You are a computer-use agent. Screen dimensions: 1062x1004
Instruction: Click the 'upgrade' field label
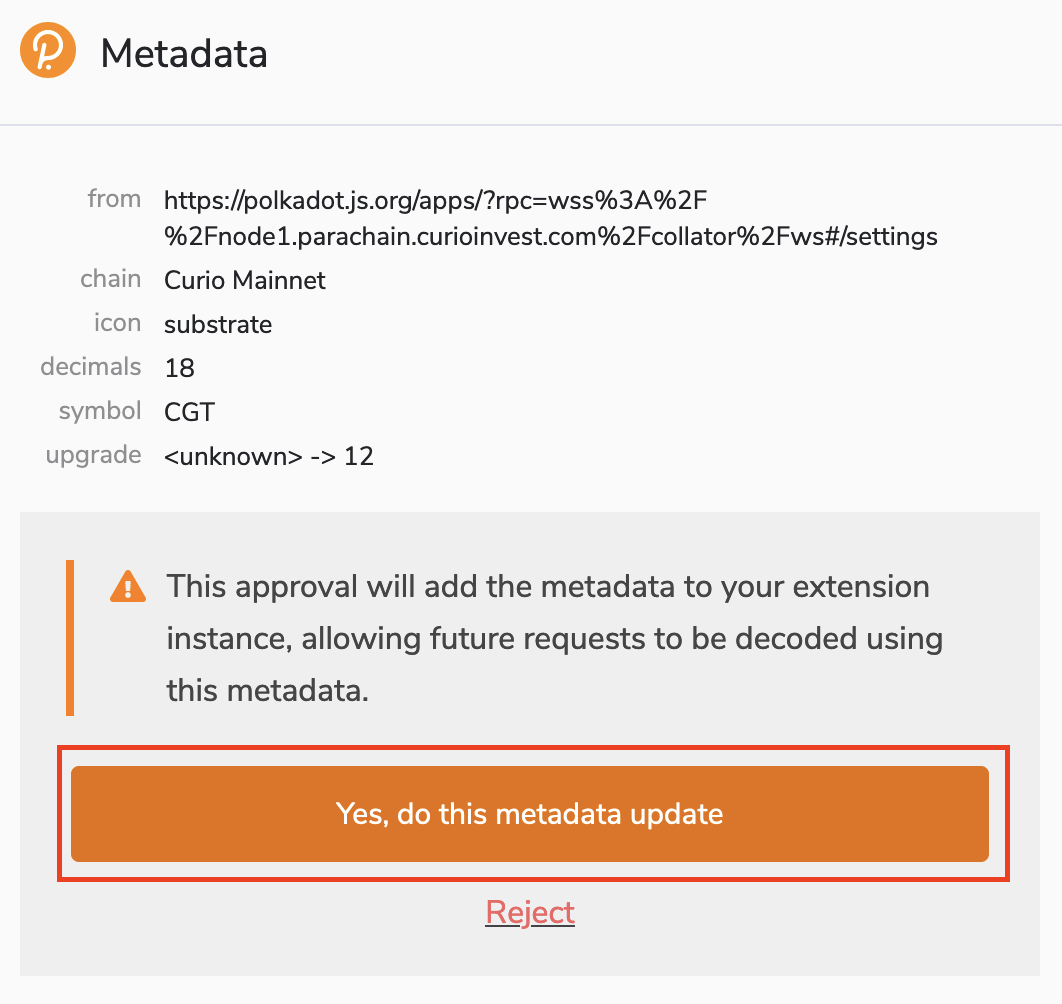click(93, 455)
